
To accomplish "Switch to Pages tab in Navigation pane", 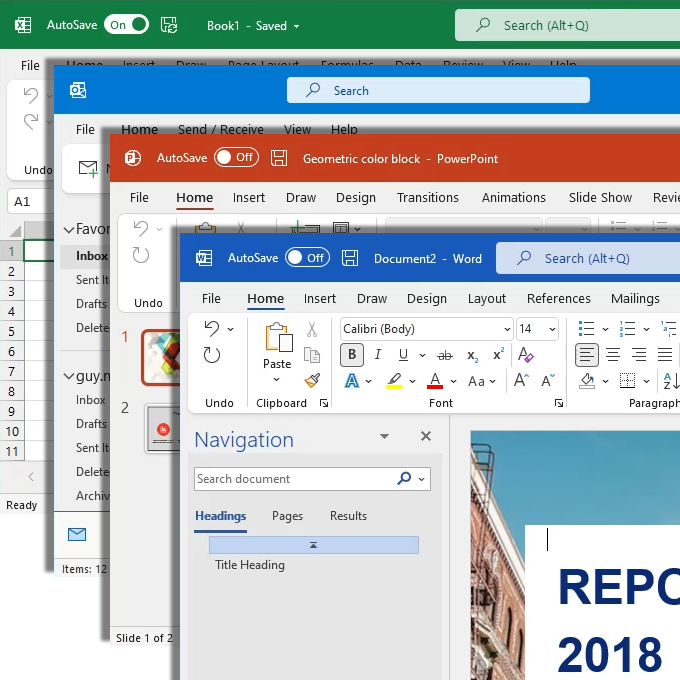I will [287, 516].
